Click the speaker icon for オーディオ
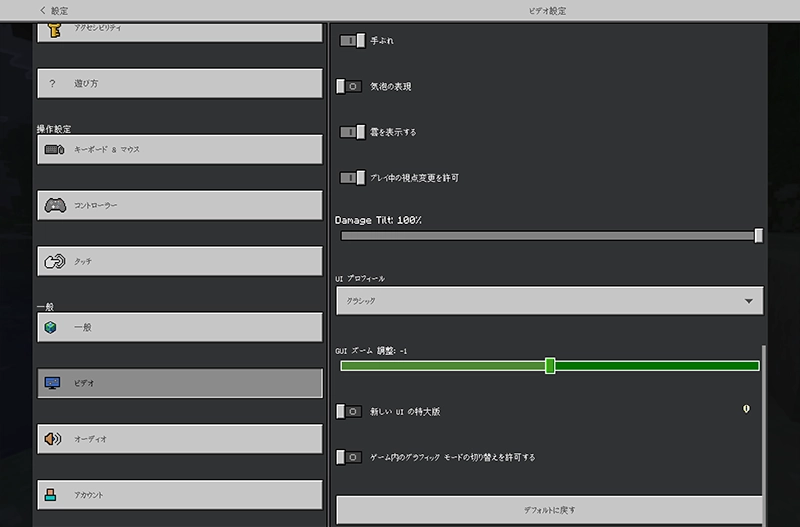 coord(53,439)
